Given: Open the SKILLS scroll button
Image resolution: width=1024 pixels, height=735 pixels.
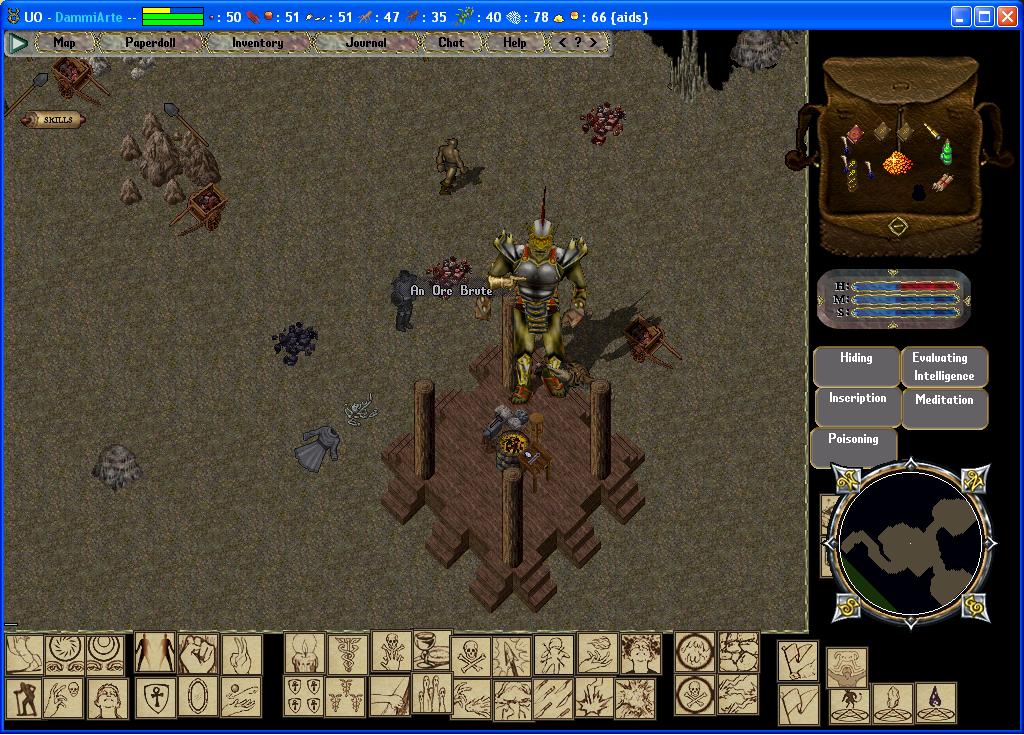Looking at the screenshot, I should [54, 120].
